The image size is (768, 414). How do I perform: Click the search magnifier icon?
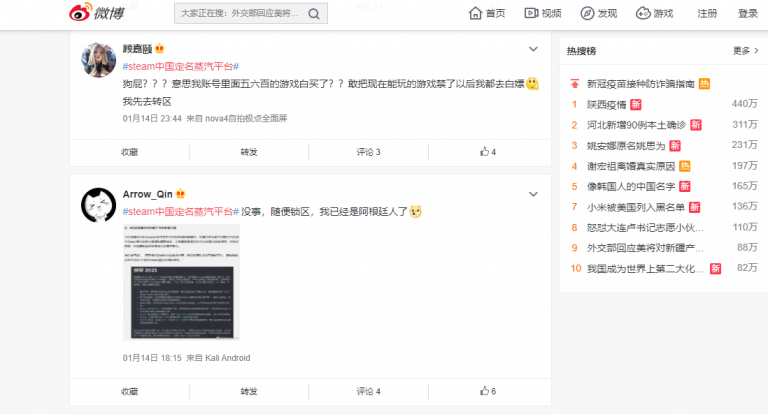click(314, 14)
